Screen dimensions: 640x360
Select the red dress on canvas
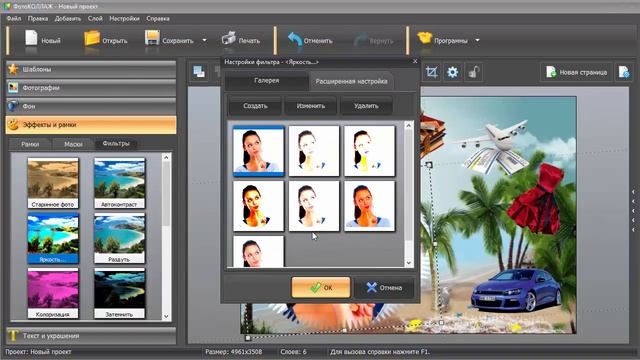(x=536, y=199)
